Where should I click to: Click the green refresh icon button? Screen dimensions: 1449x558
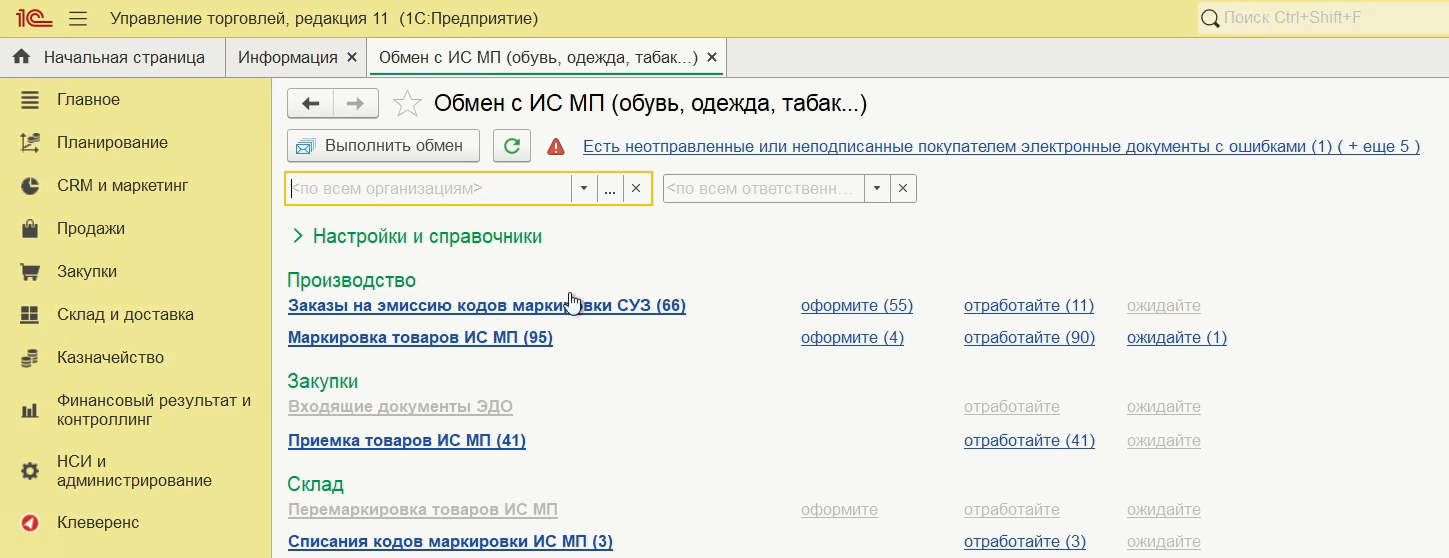(x=512, y=146)
